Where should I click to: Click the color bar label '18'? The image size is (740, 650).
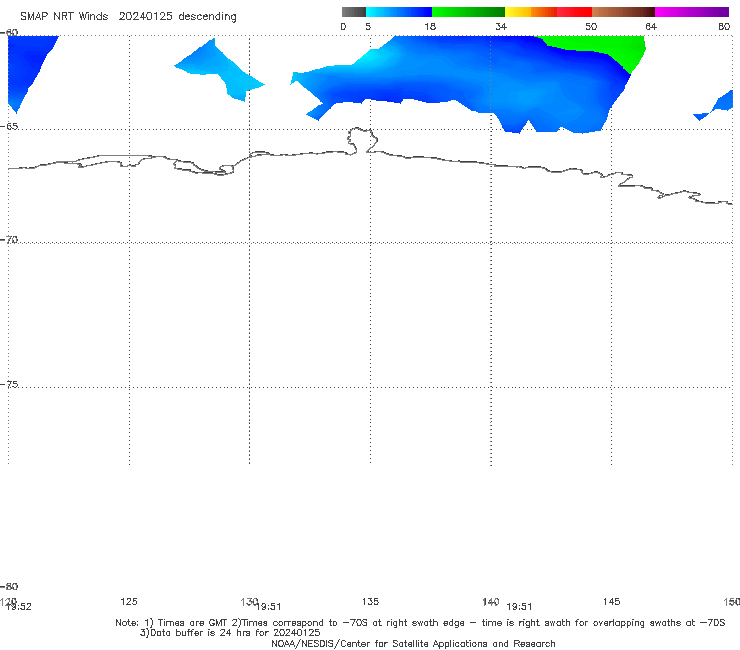click(x=430, y=27)
